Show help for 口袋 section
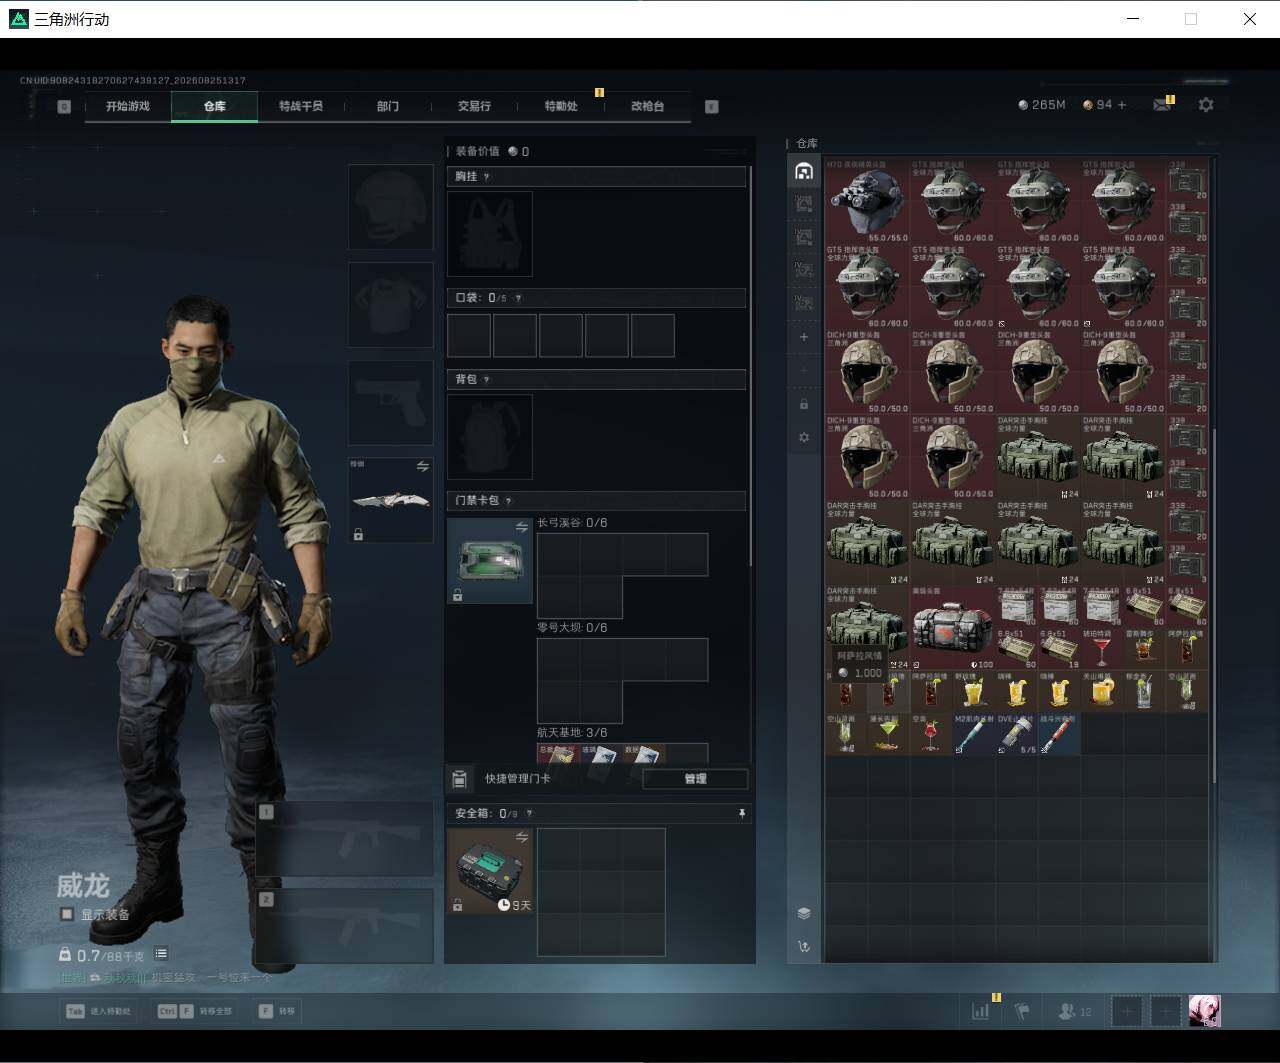Viewport: 1280px width, 1063px height. coord(518,298)
